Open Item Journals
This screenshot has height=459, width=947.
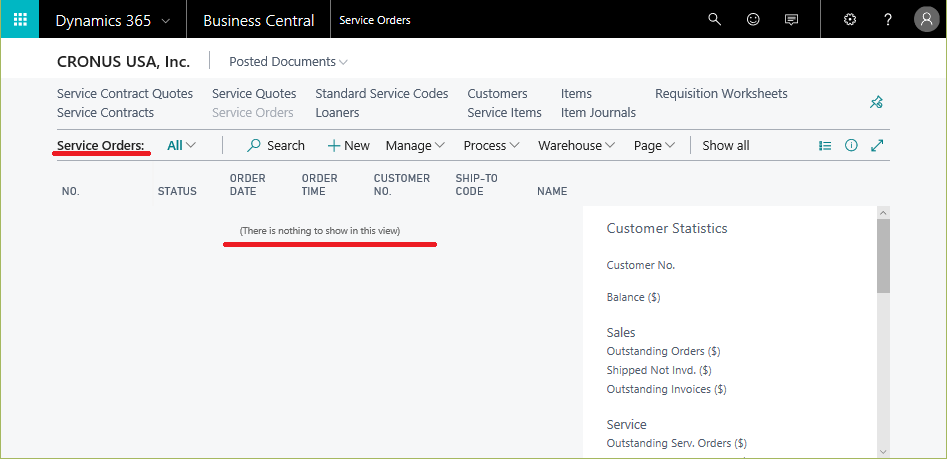tap(598, 112)
